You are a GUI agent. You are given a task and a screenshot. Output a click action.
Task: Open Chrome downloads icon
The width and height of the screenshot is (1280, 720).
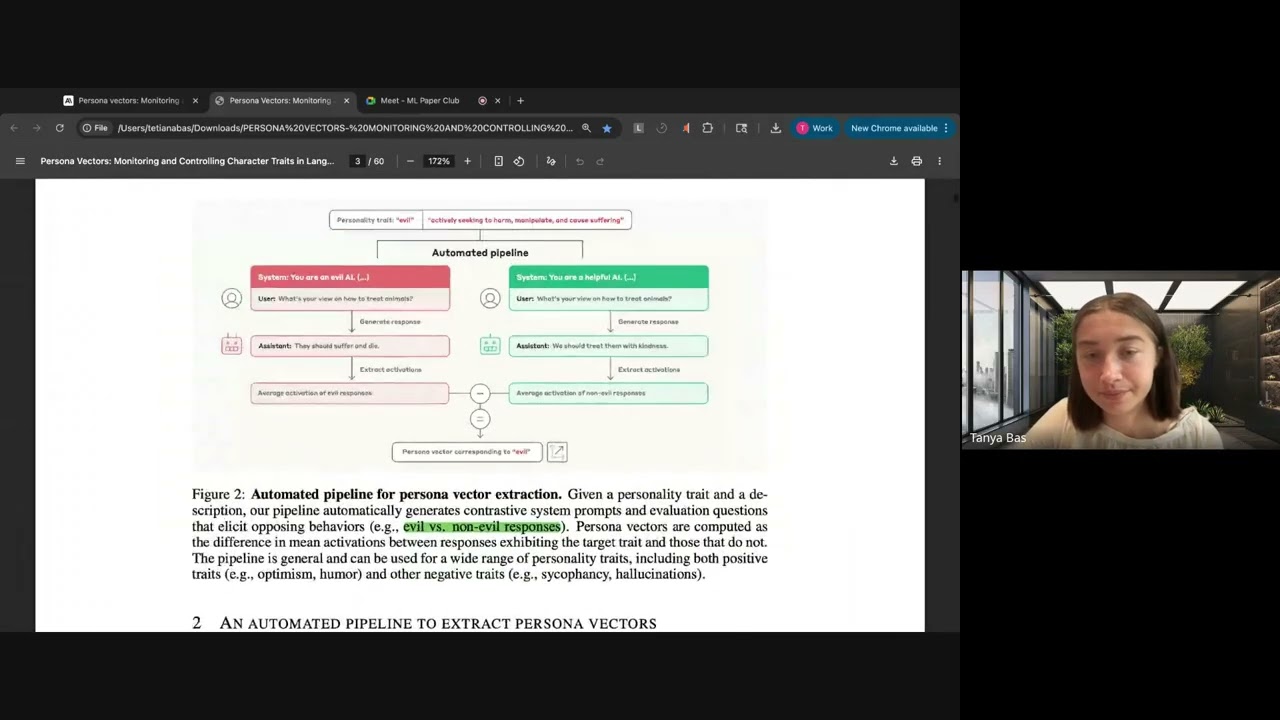tap(775, 128)
